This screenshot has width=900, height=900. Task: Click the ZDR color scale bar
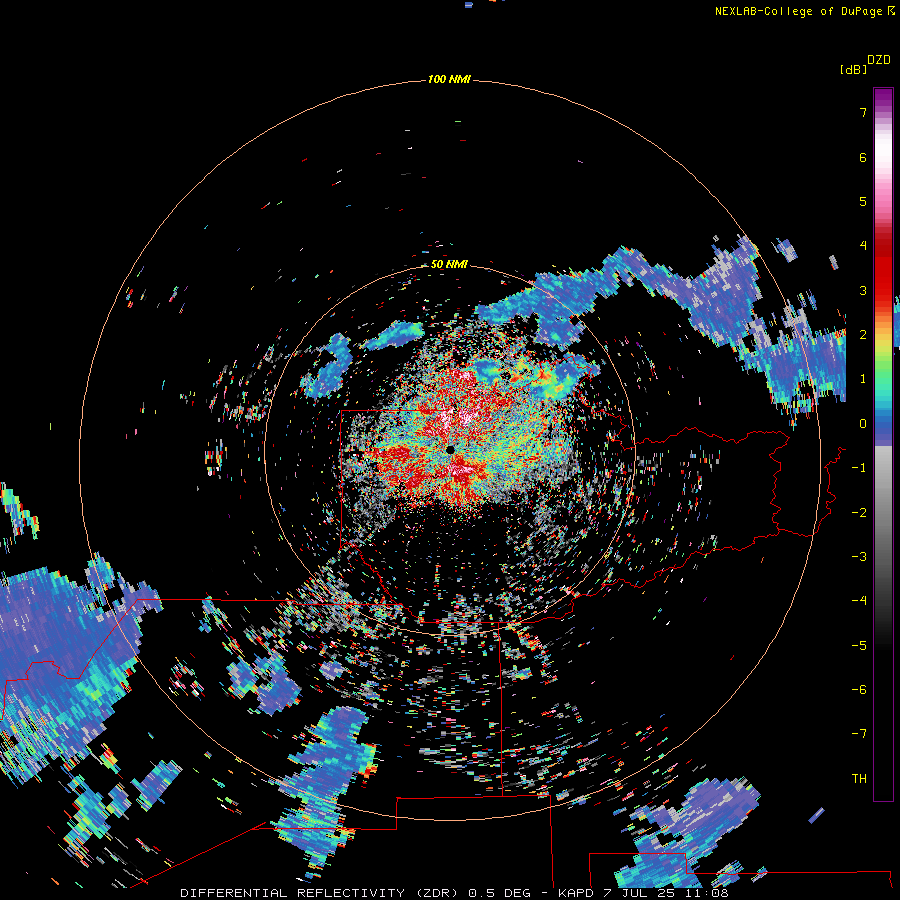[x=883, y=444]
